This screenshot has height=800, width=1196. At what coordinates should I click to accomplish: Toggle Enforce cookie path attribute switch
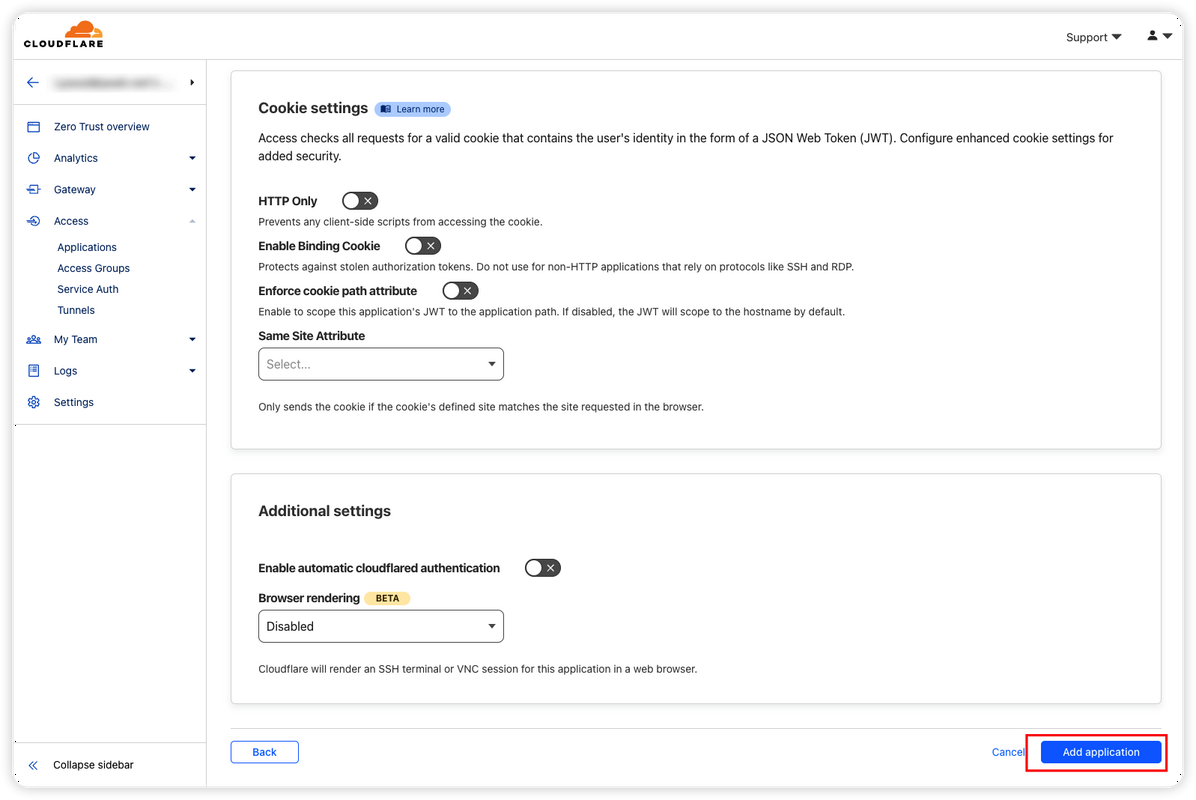tap(460, 291)
